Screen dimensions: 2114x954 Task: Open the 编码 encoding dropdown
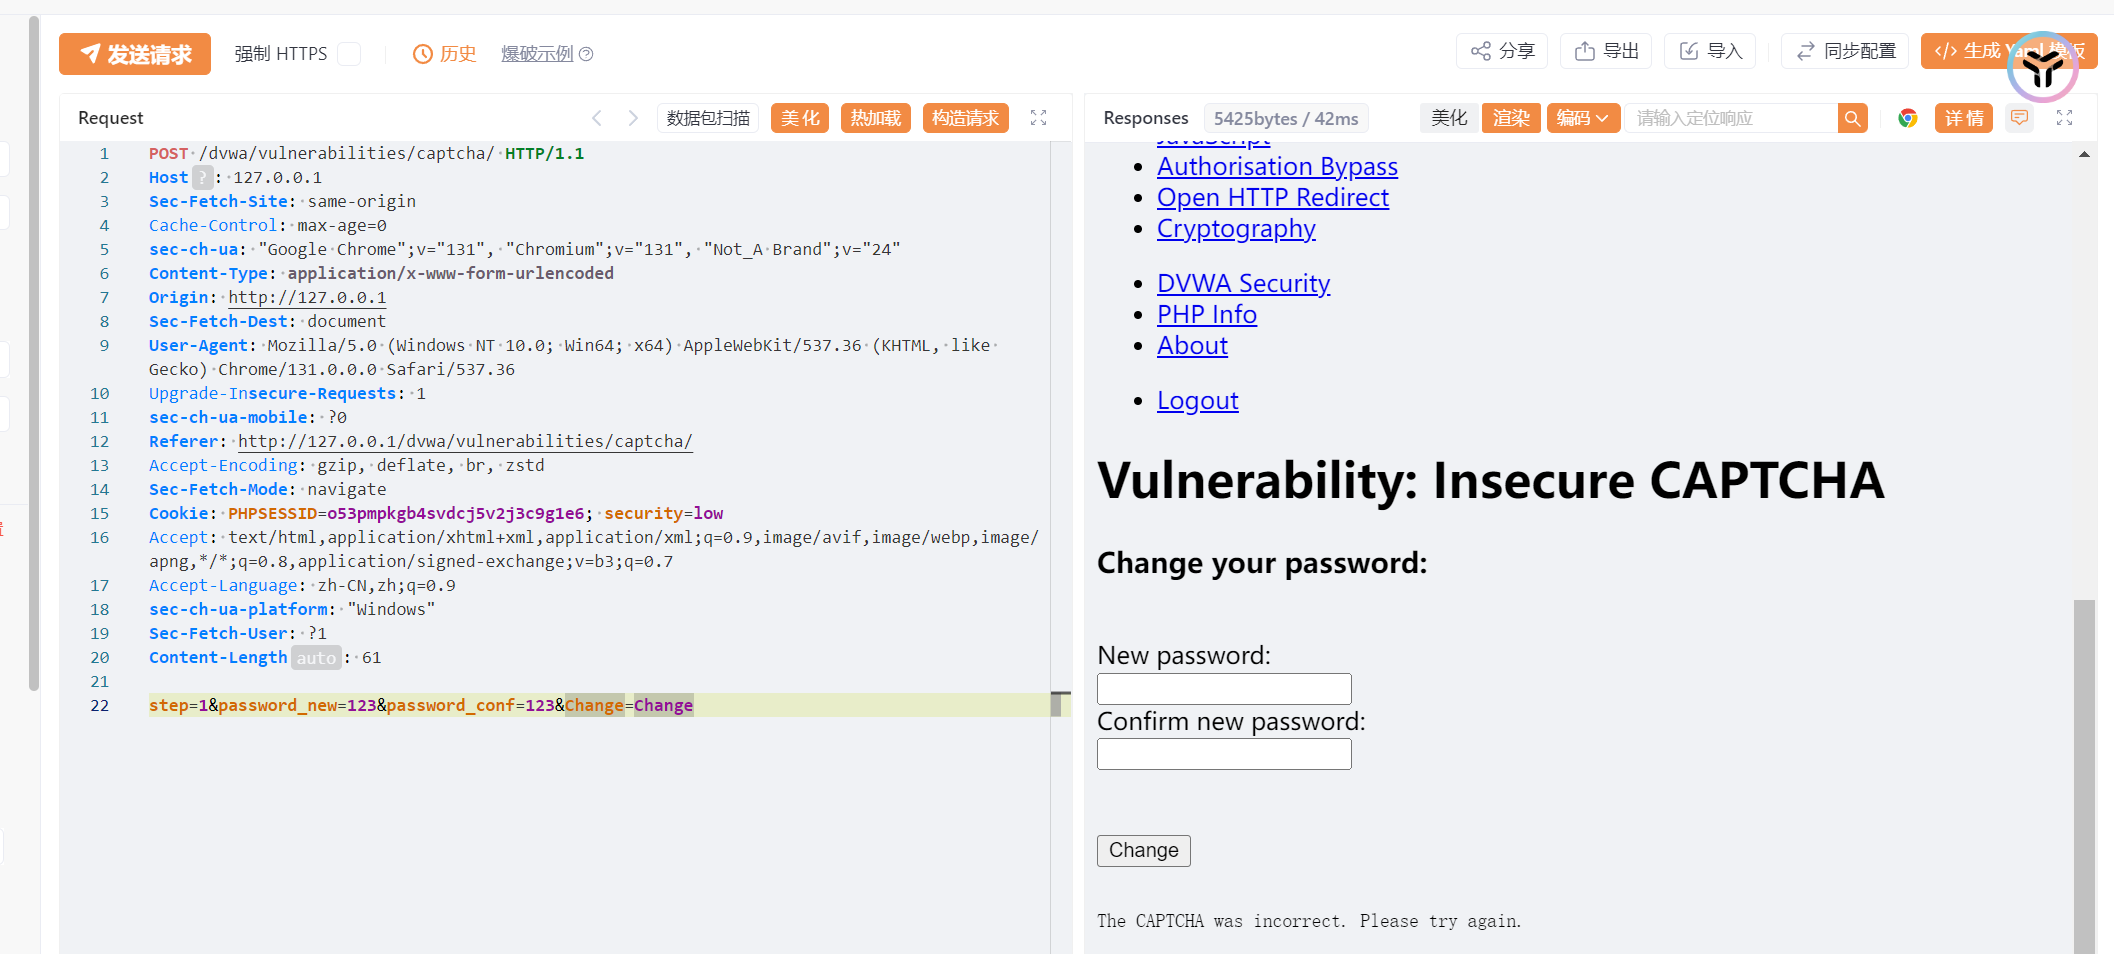1583,118
